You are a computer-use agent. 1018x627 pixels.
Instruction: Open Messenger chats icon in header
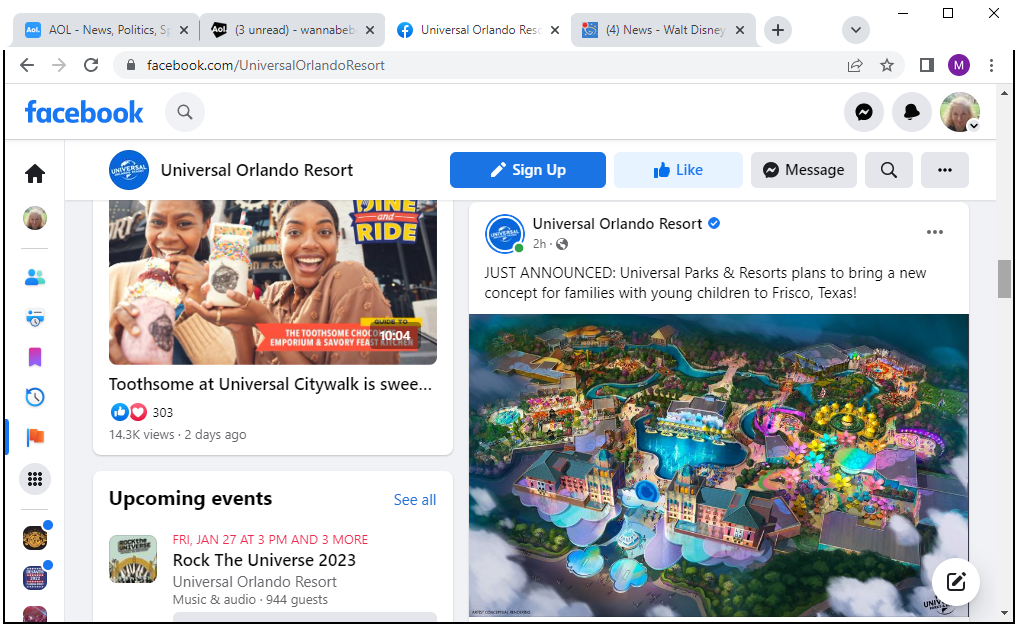[x=864, y=113]
